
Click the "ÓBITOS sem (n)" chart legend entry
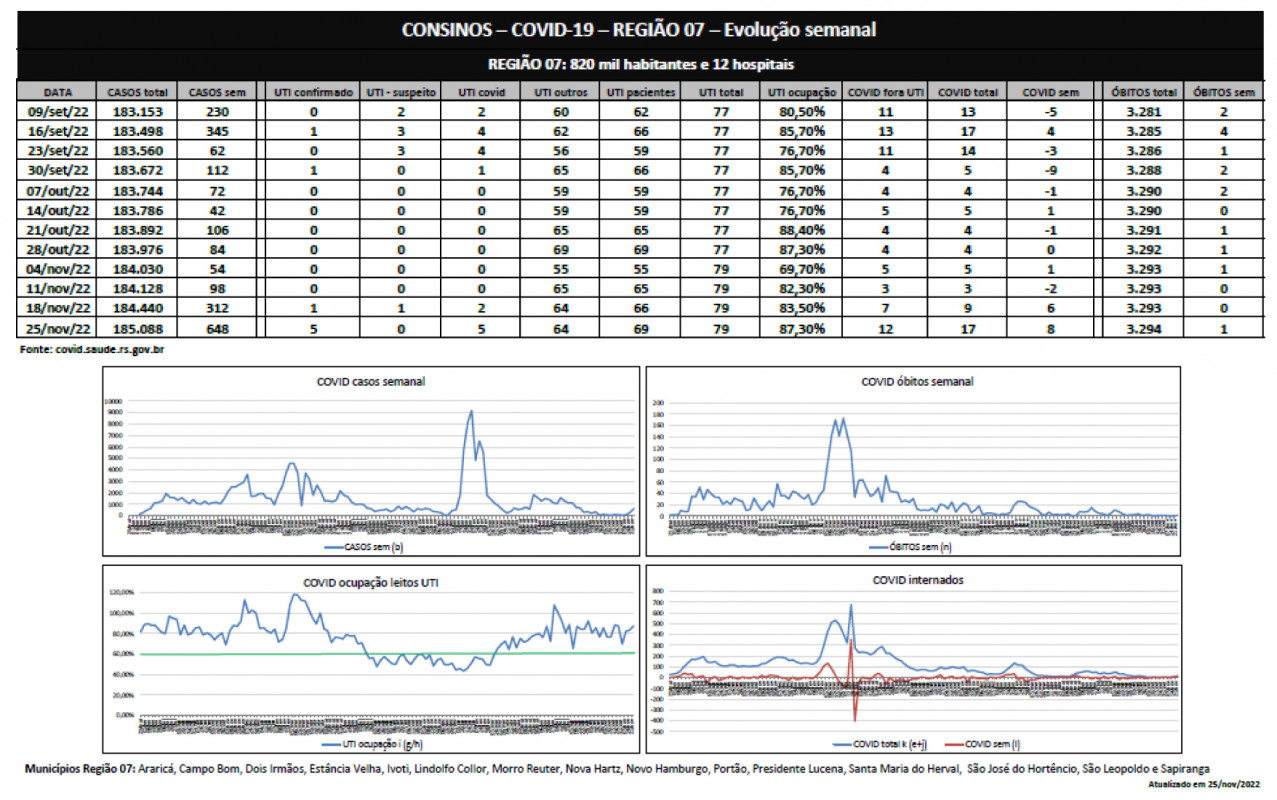[911, 548]
